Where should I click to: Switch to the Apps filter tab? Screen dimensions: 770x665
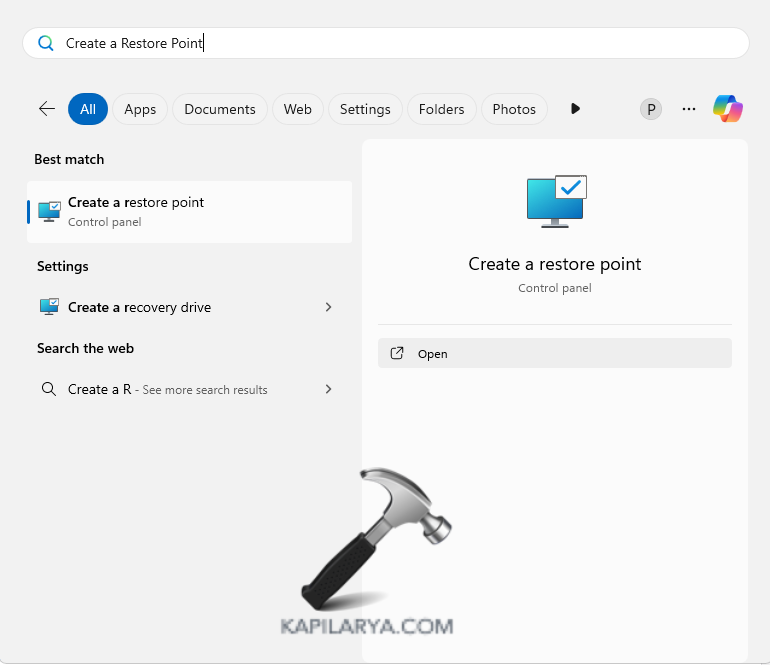[140, 109]
